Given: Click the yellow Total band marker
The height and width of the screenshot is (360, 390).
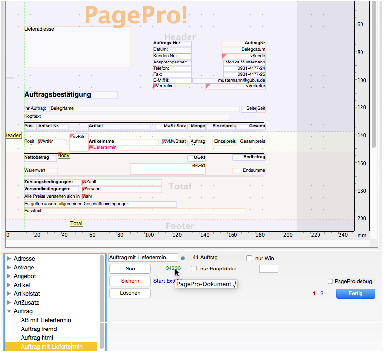Looking at the screenshot, I should (76, 223).
